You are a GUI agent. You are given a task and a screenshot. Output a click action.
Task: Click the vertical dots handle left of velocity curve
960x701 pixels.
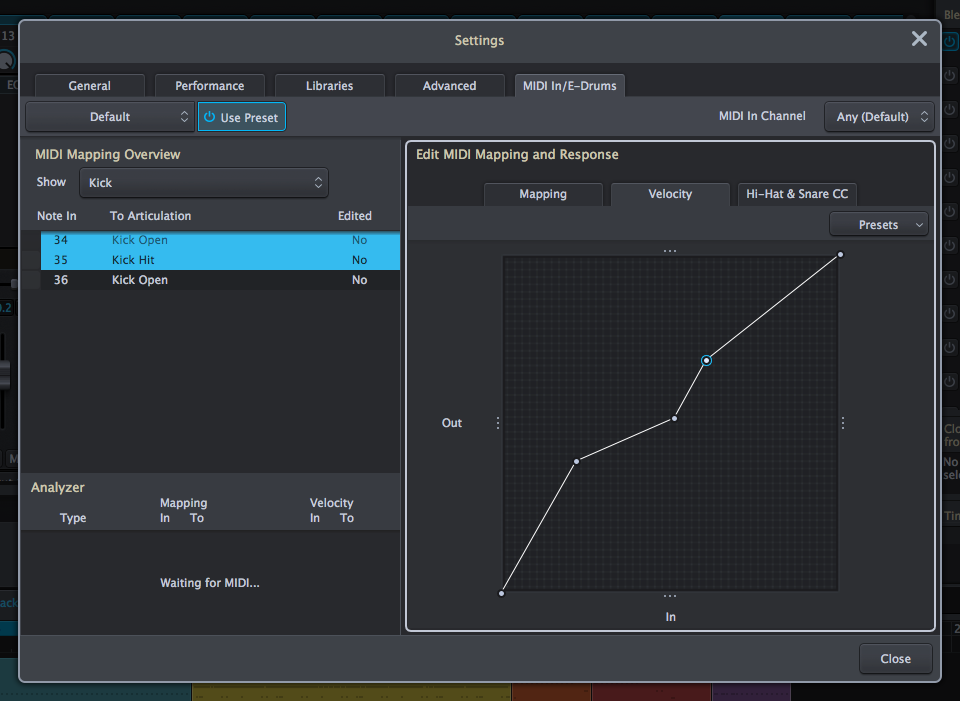pyautogui.click(x=498, y=422)
